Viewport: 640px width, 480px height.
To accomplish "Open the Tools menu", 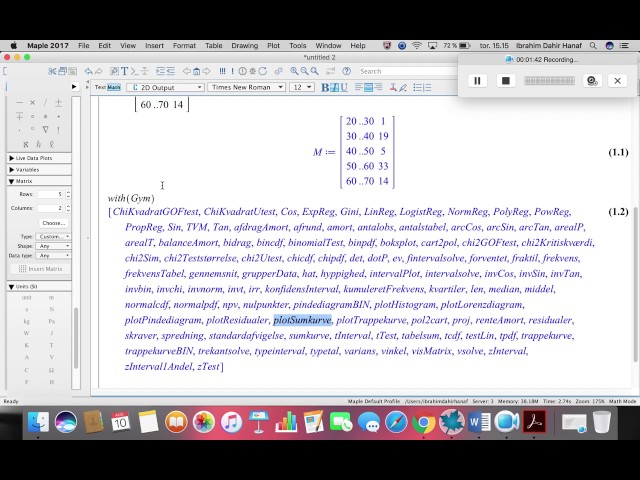I will pos(298,46).
